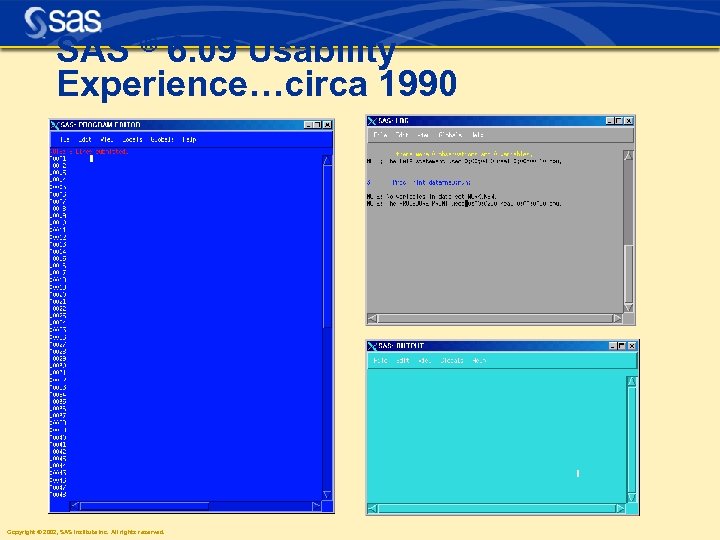
Task: Click vertical scrollbar track in SAS Output
Action: click(x=632, y=439)
